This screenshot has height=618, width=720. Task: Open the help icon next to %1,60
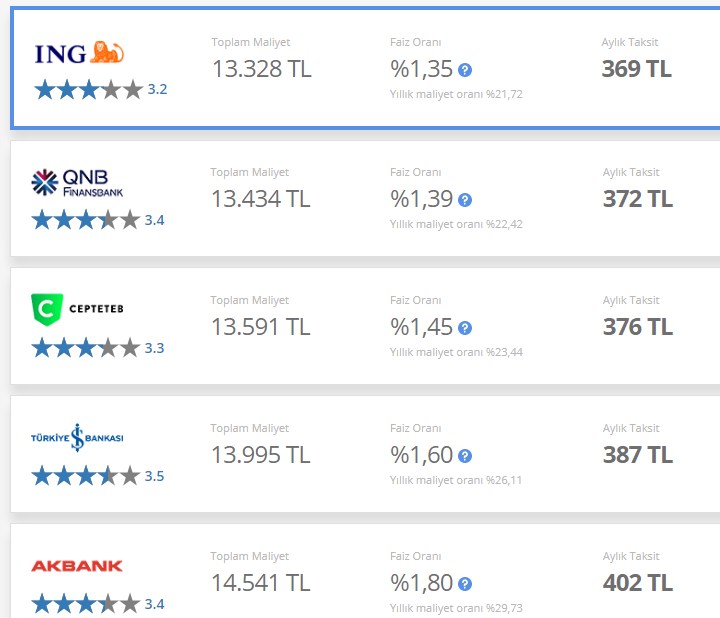[x=465, y=456]
